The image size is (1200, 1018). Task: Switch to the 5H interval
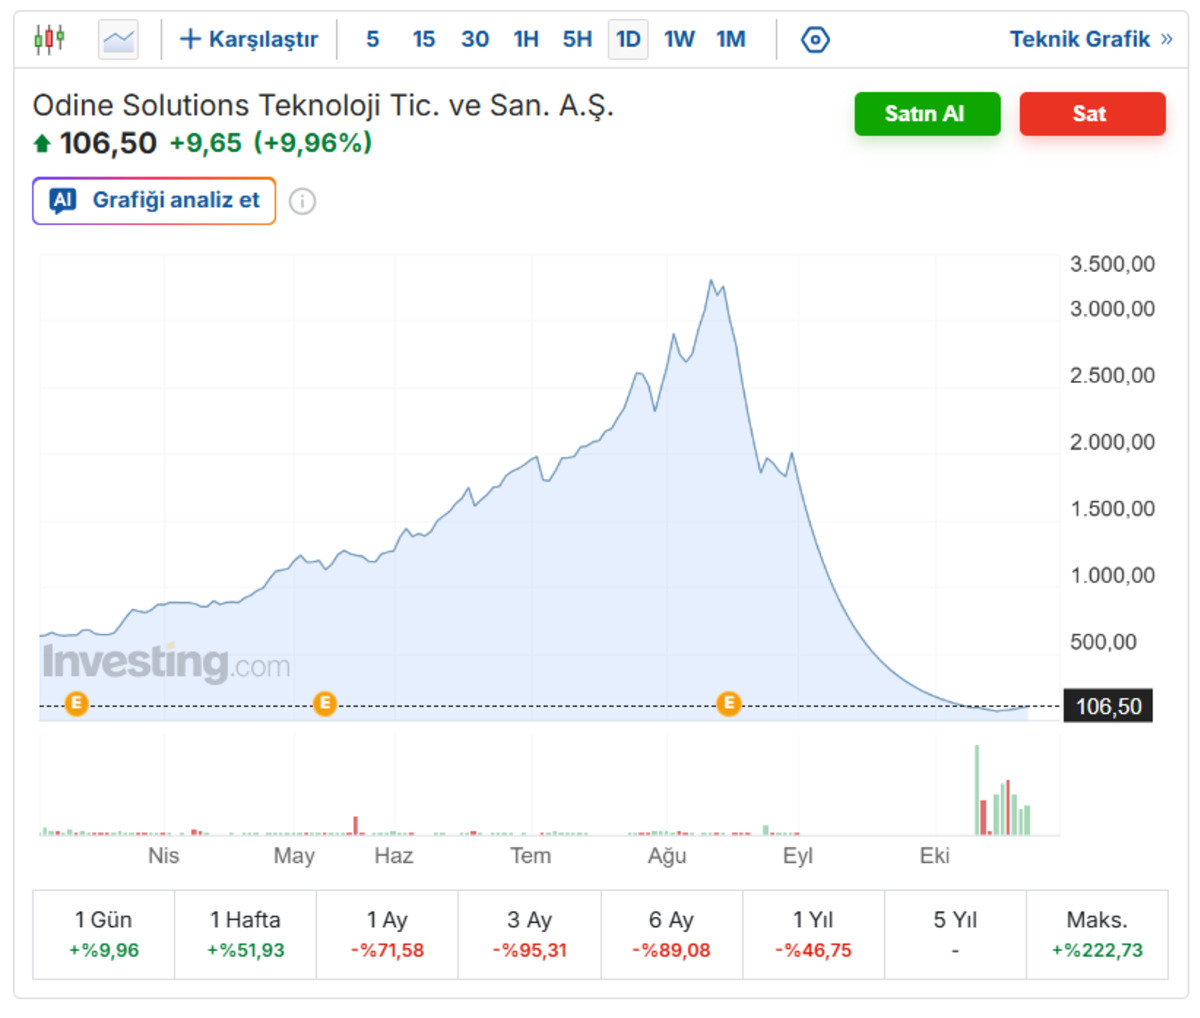(x=577, y=39)
